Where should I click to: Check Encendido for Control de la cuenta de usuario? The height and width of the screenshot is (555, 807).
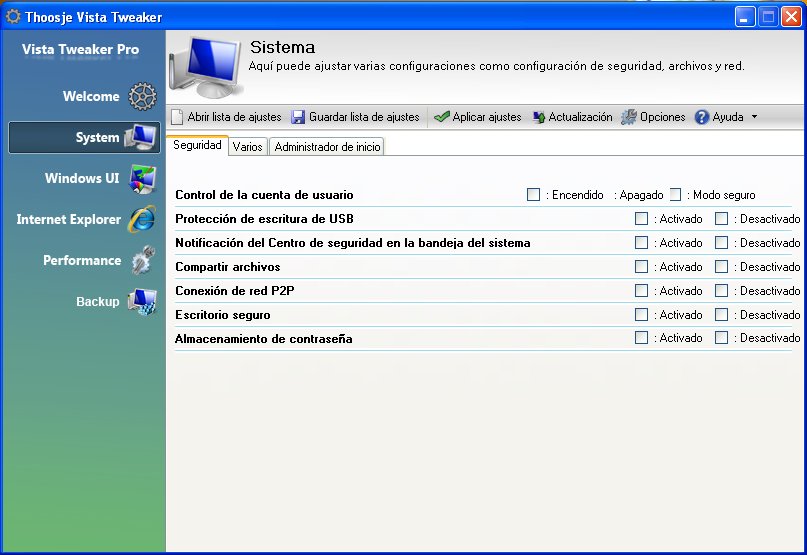click(534, 195)
